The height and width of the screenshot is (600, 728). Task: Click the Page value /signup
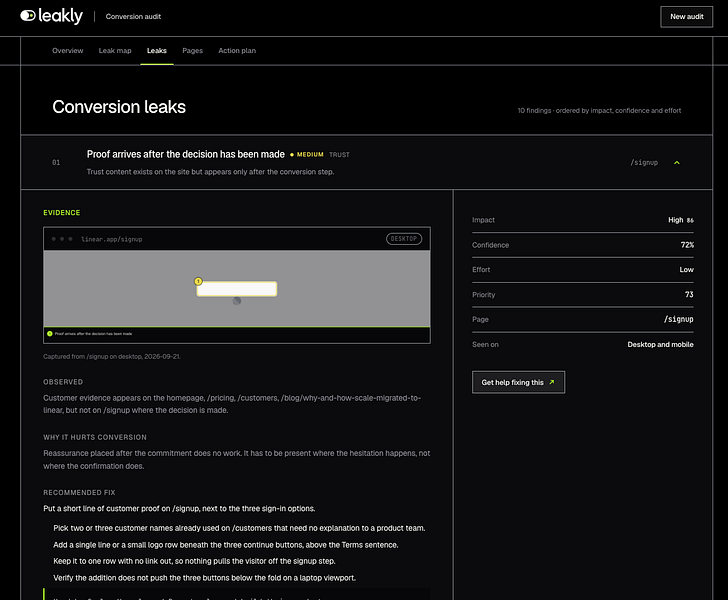[x=678, y=320]
